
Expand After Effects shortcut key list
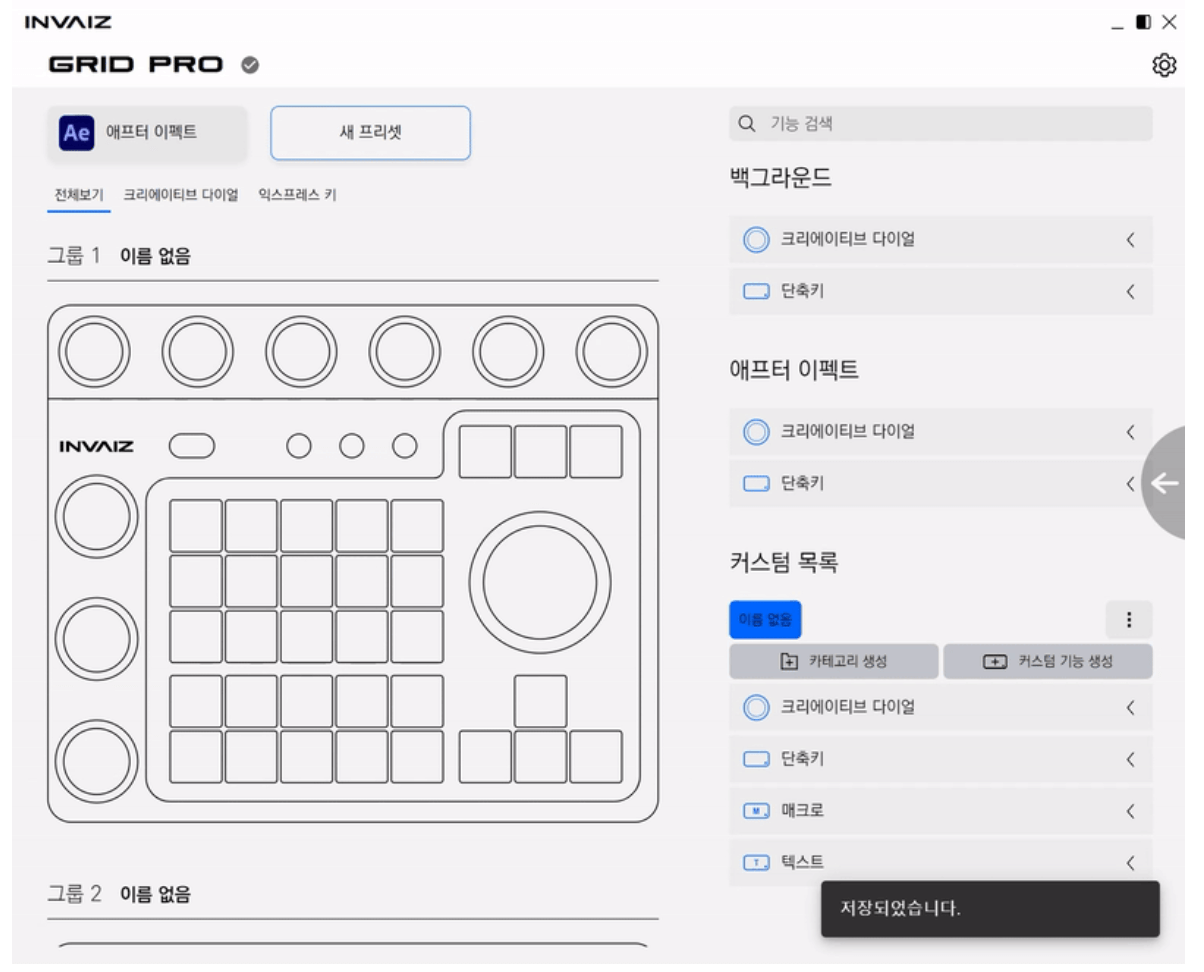point(940,484)
